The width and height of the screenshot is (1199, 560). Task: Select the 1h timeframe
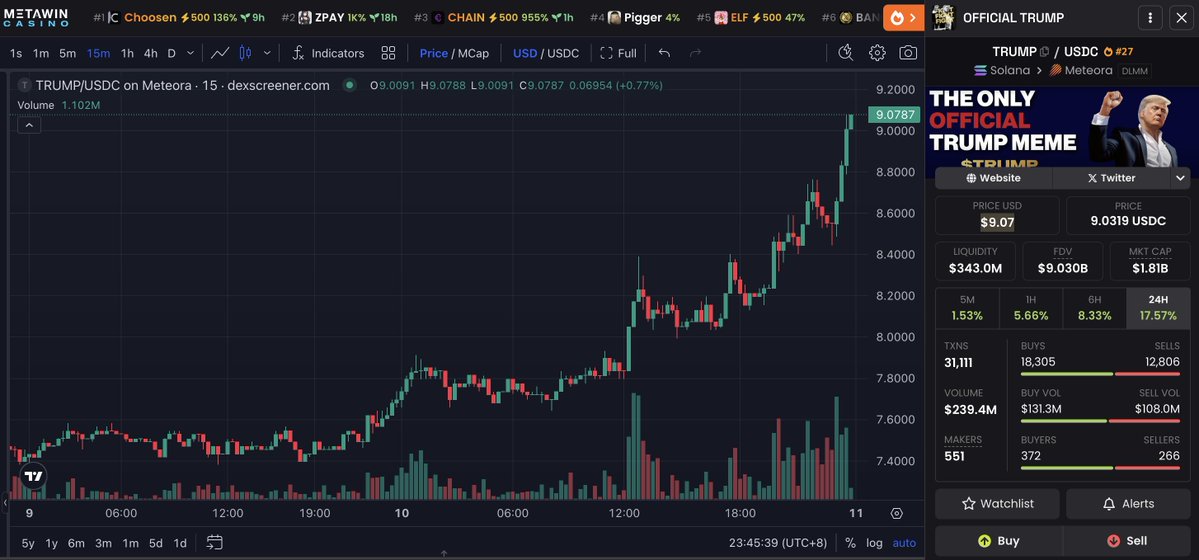[127, 53]
